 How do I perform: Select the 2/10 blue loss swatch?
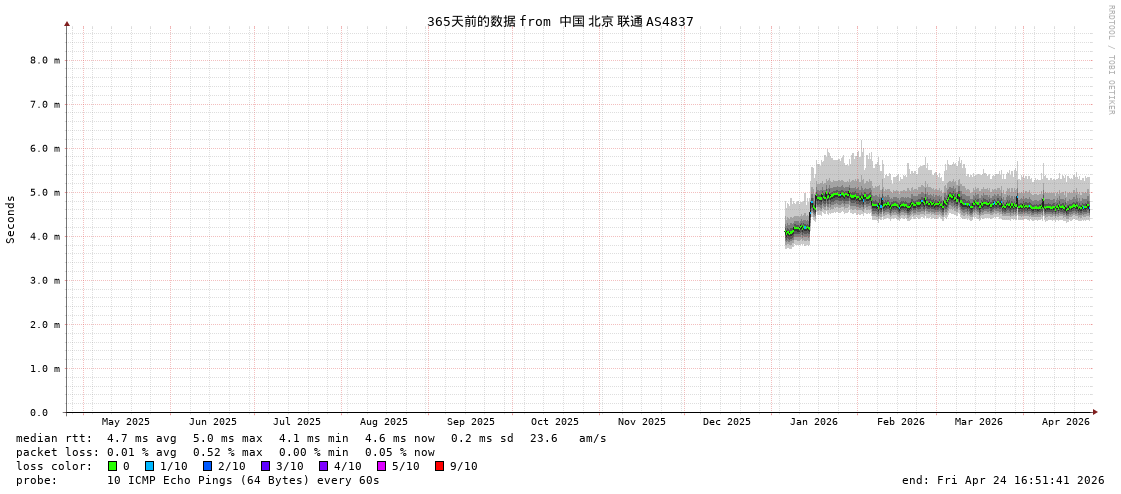coord(207,466)
